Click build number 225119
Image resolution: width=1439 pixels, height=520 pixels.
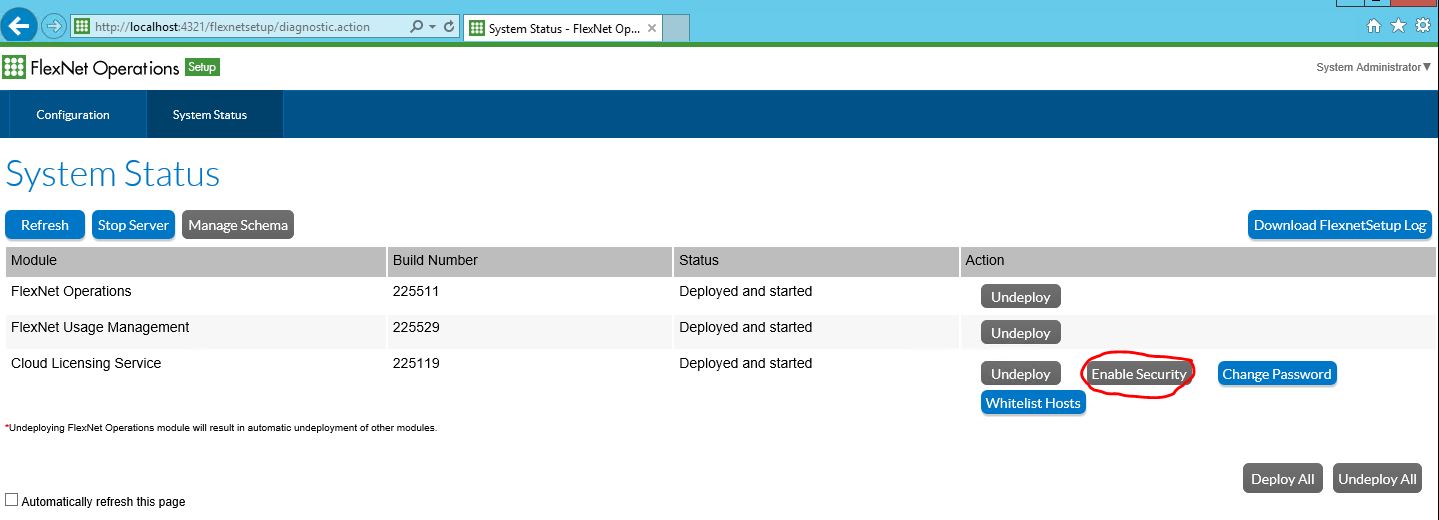pos(416,363)
